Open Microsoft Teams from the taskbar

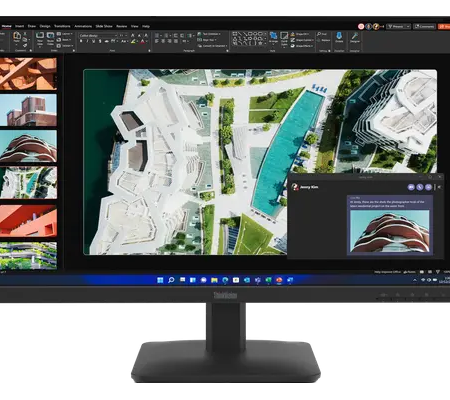[257, 280]
